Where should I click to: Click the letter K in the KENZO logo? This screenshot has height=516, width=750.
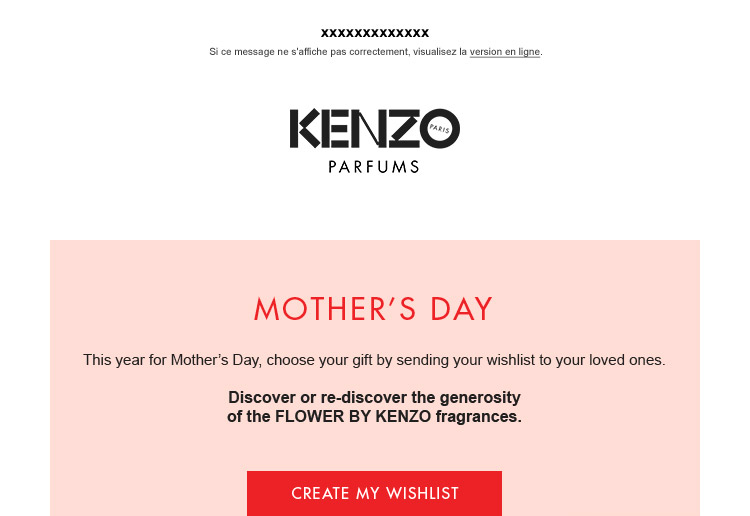coord(305,128)
